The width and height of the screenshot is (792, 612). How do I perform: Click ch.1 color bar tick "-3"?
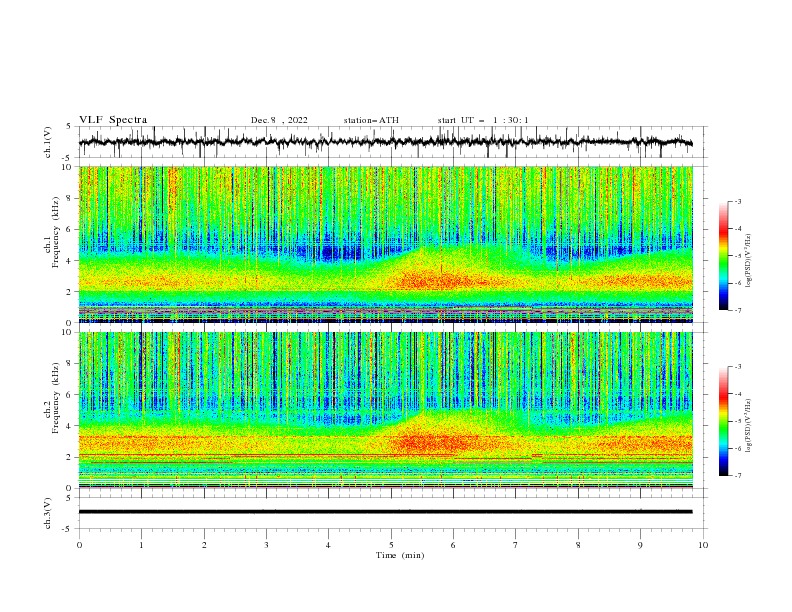tap(738, 201)
